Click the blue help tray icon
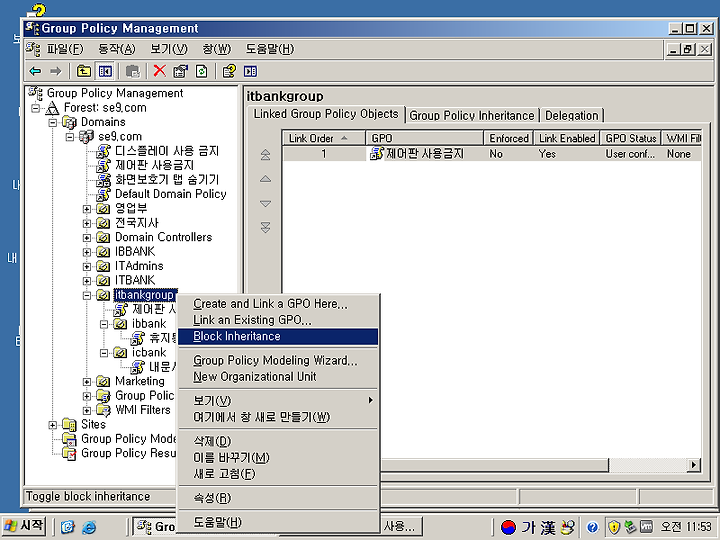The width and height of the screenshot is (720, 540). 592,527
